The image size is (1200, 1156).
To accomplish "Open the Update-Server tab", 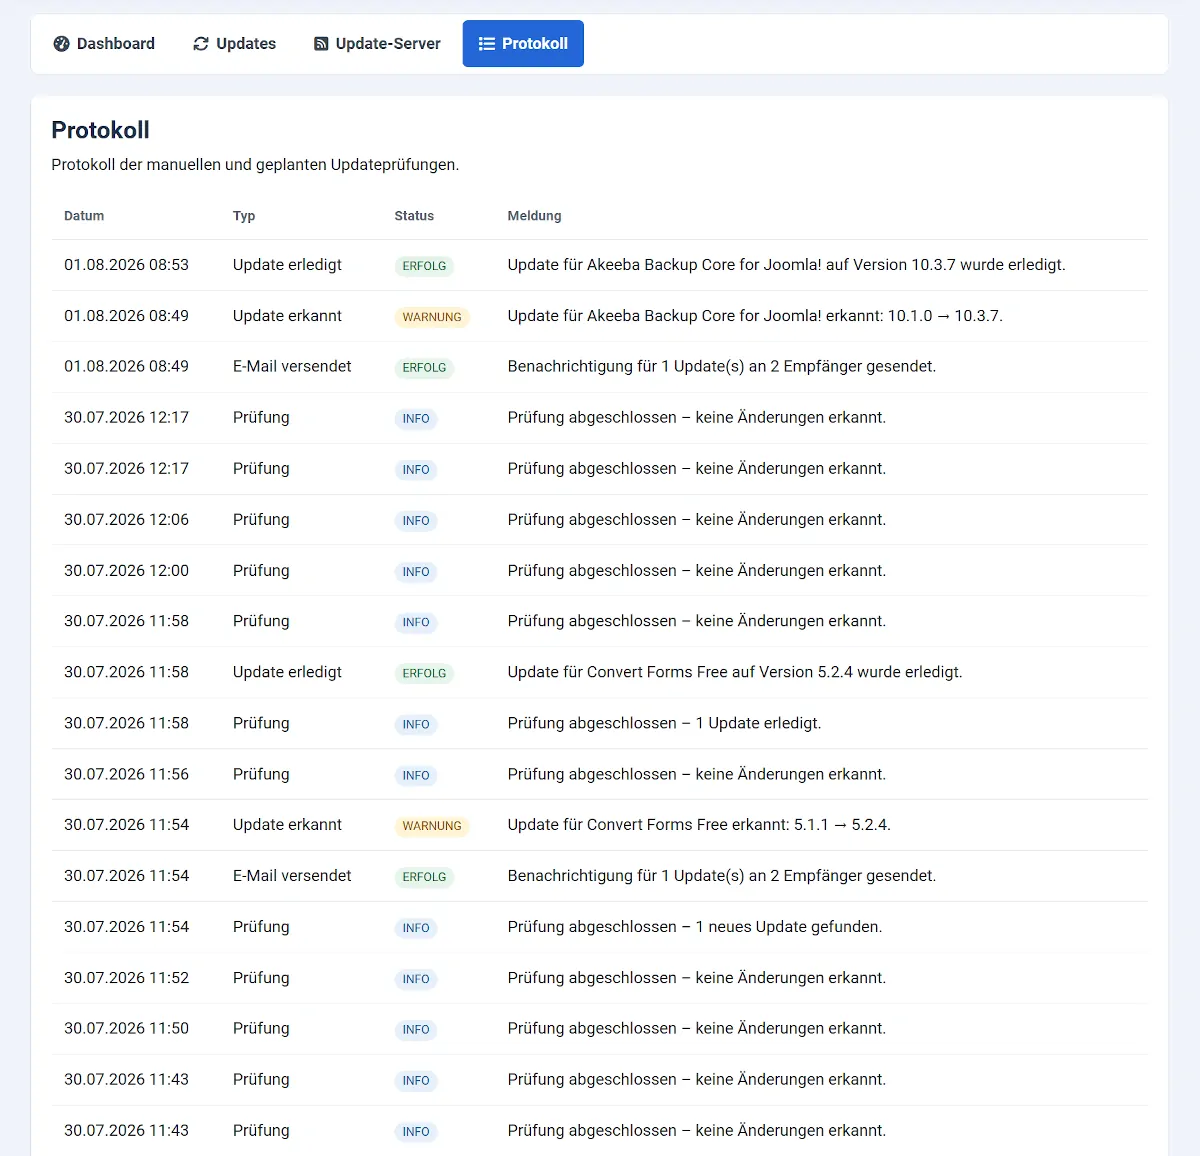I will point(377,44).
